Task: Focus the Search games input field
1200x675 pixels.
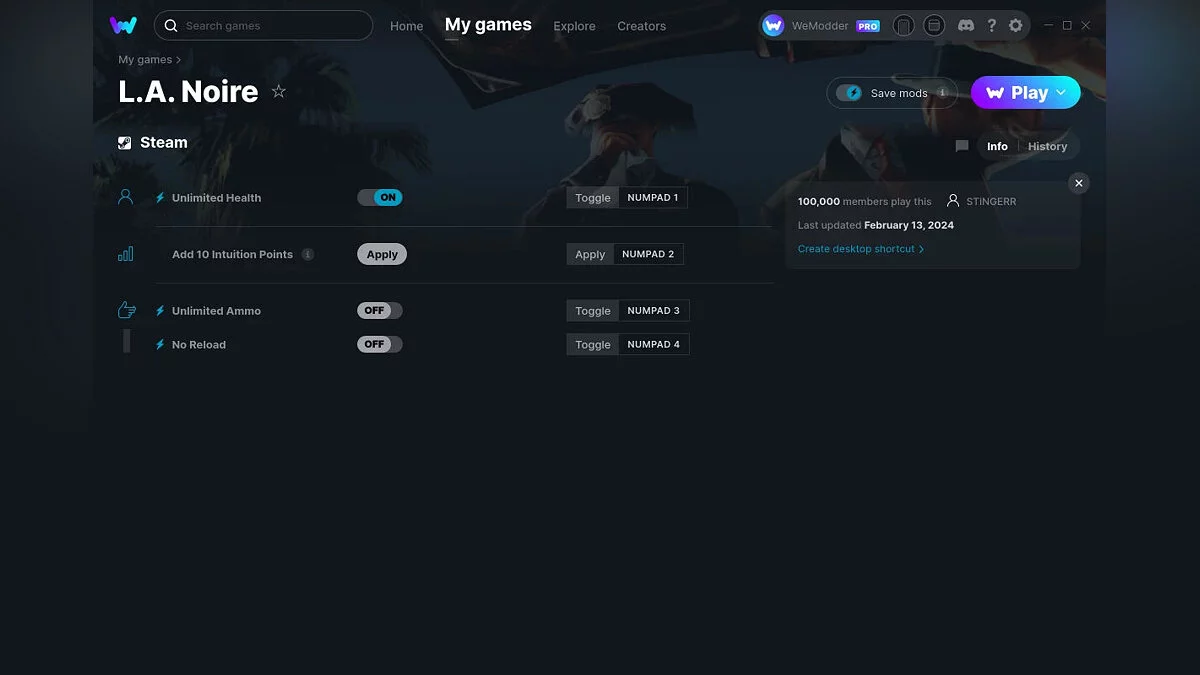Action: coord(270,26)
